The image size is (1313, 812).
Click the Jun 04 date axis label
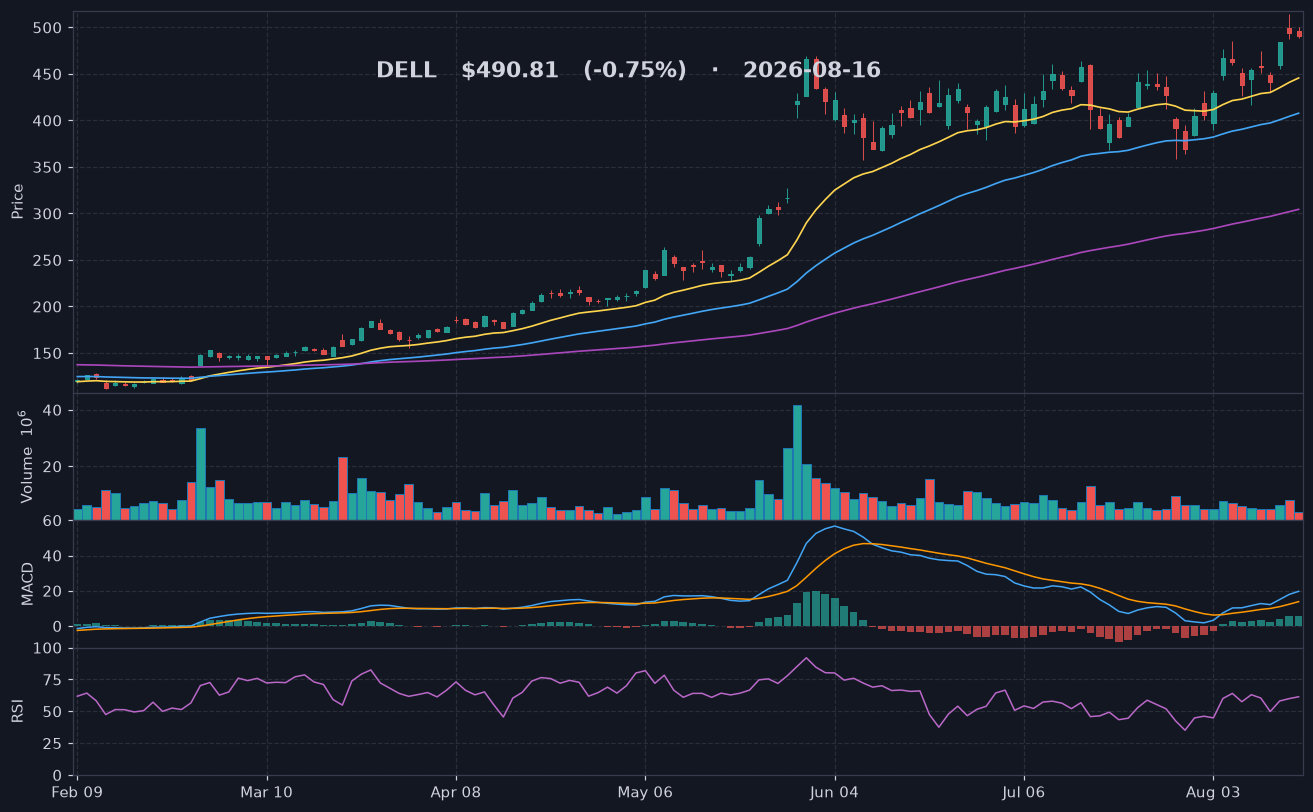835,792
